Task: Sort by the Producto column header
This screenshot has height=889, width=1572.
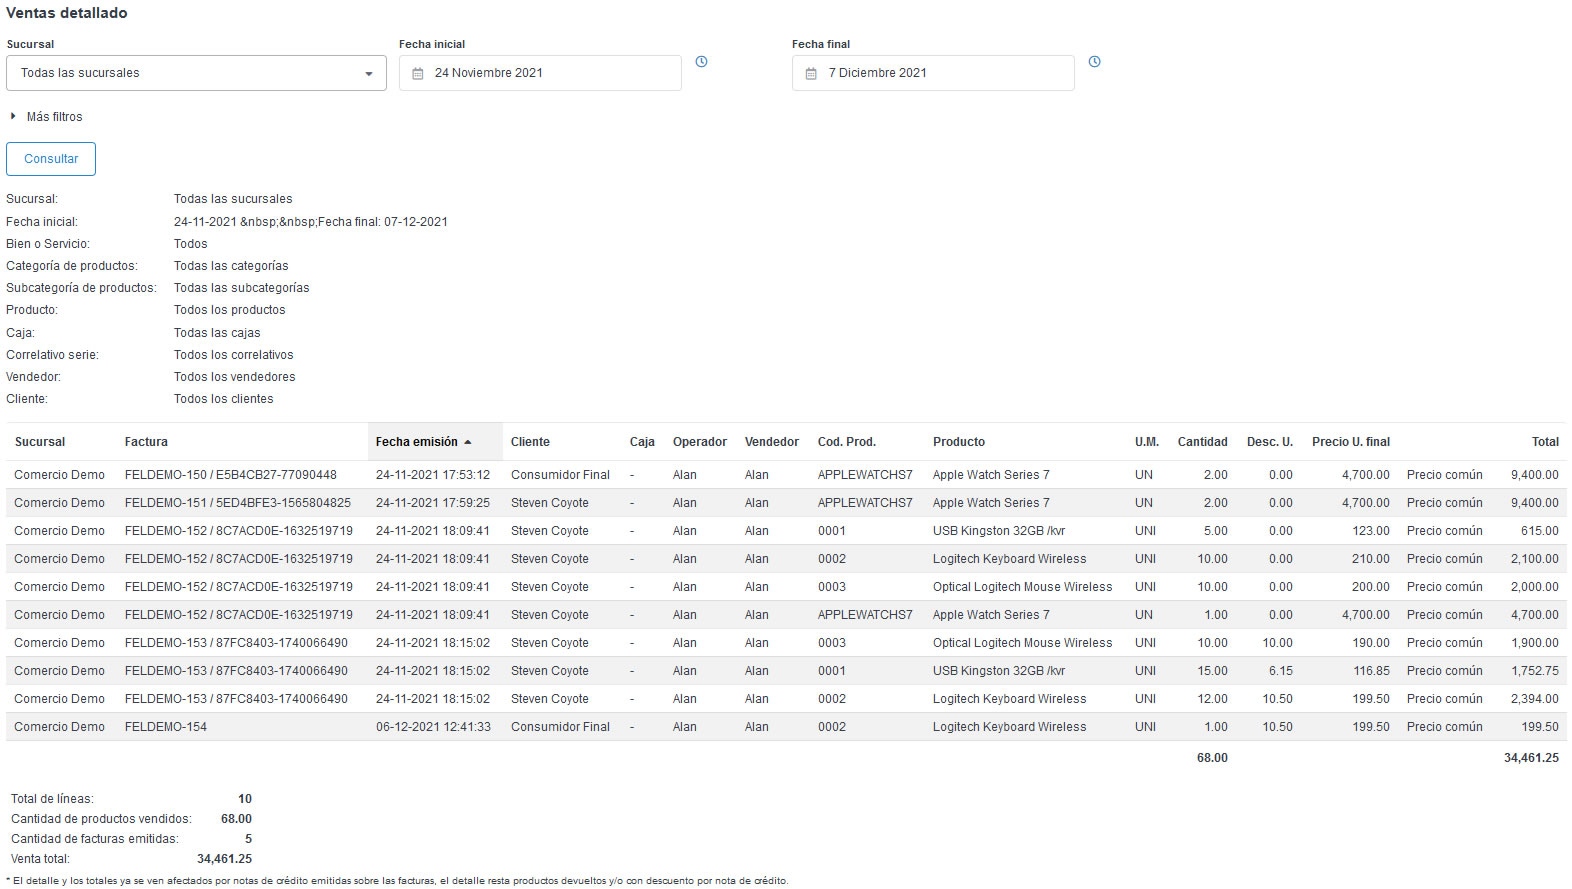Action: (x=958, y=442)
